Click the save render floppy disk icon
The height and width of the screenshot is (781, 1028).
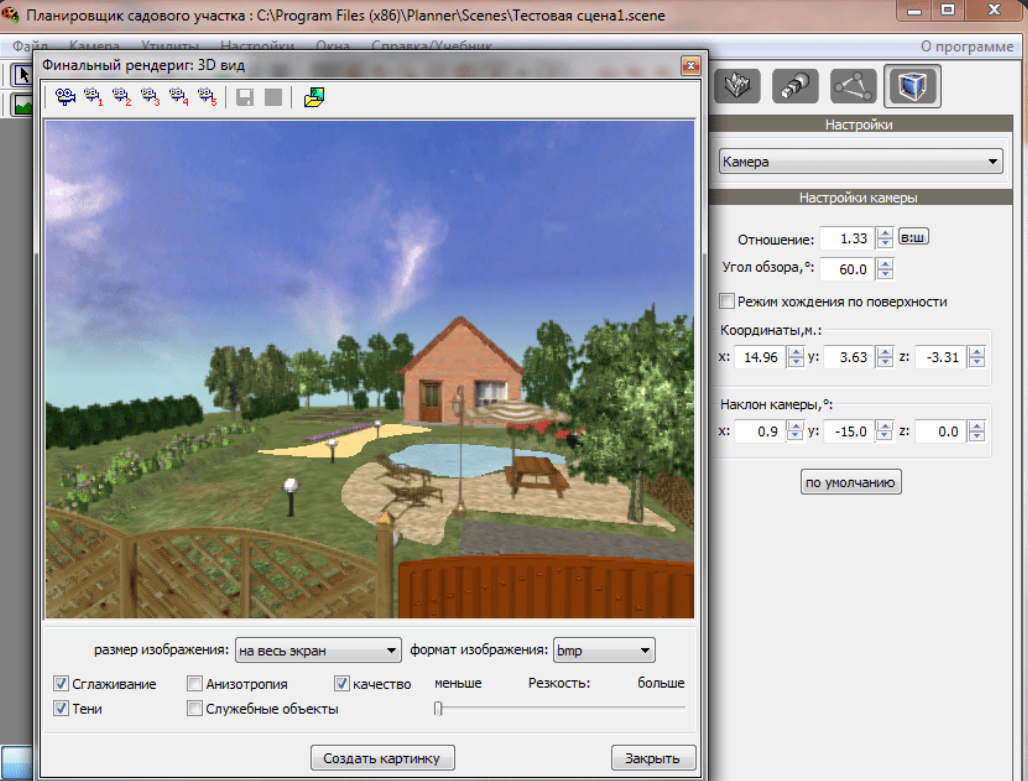tap(245, 98)
